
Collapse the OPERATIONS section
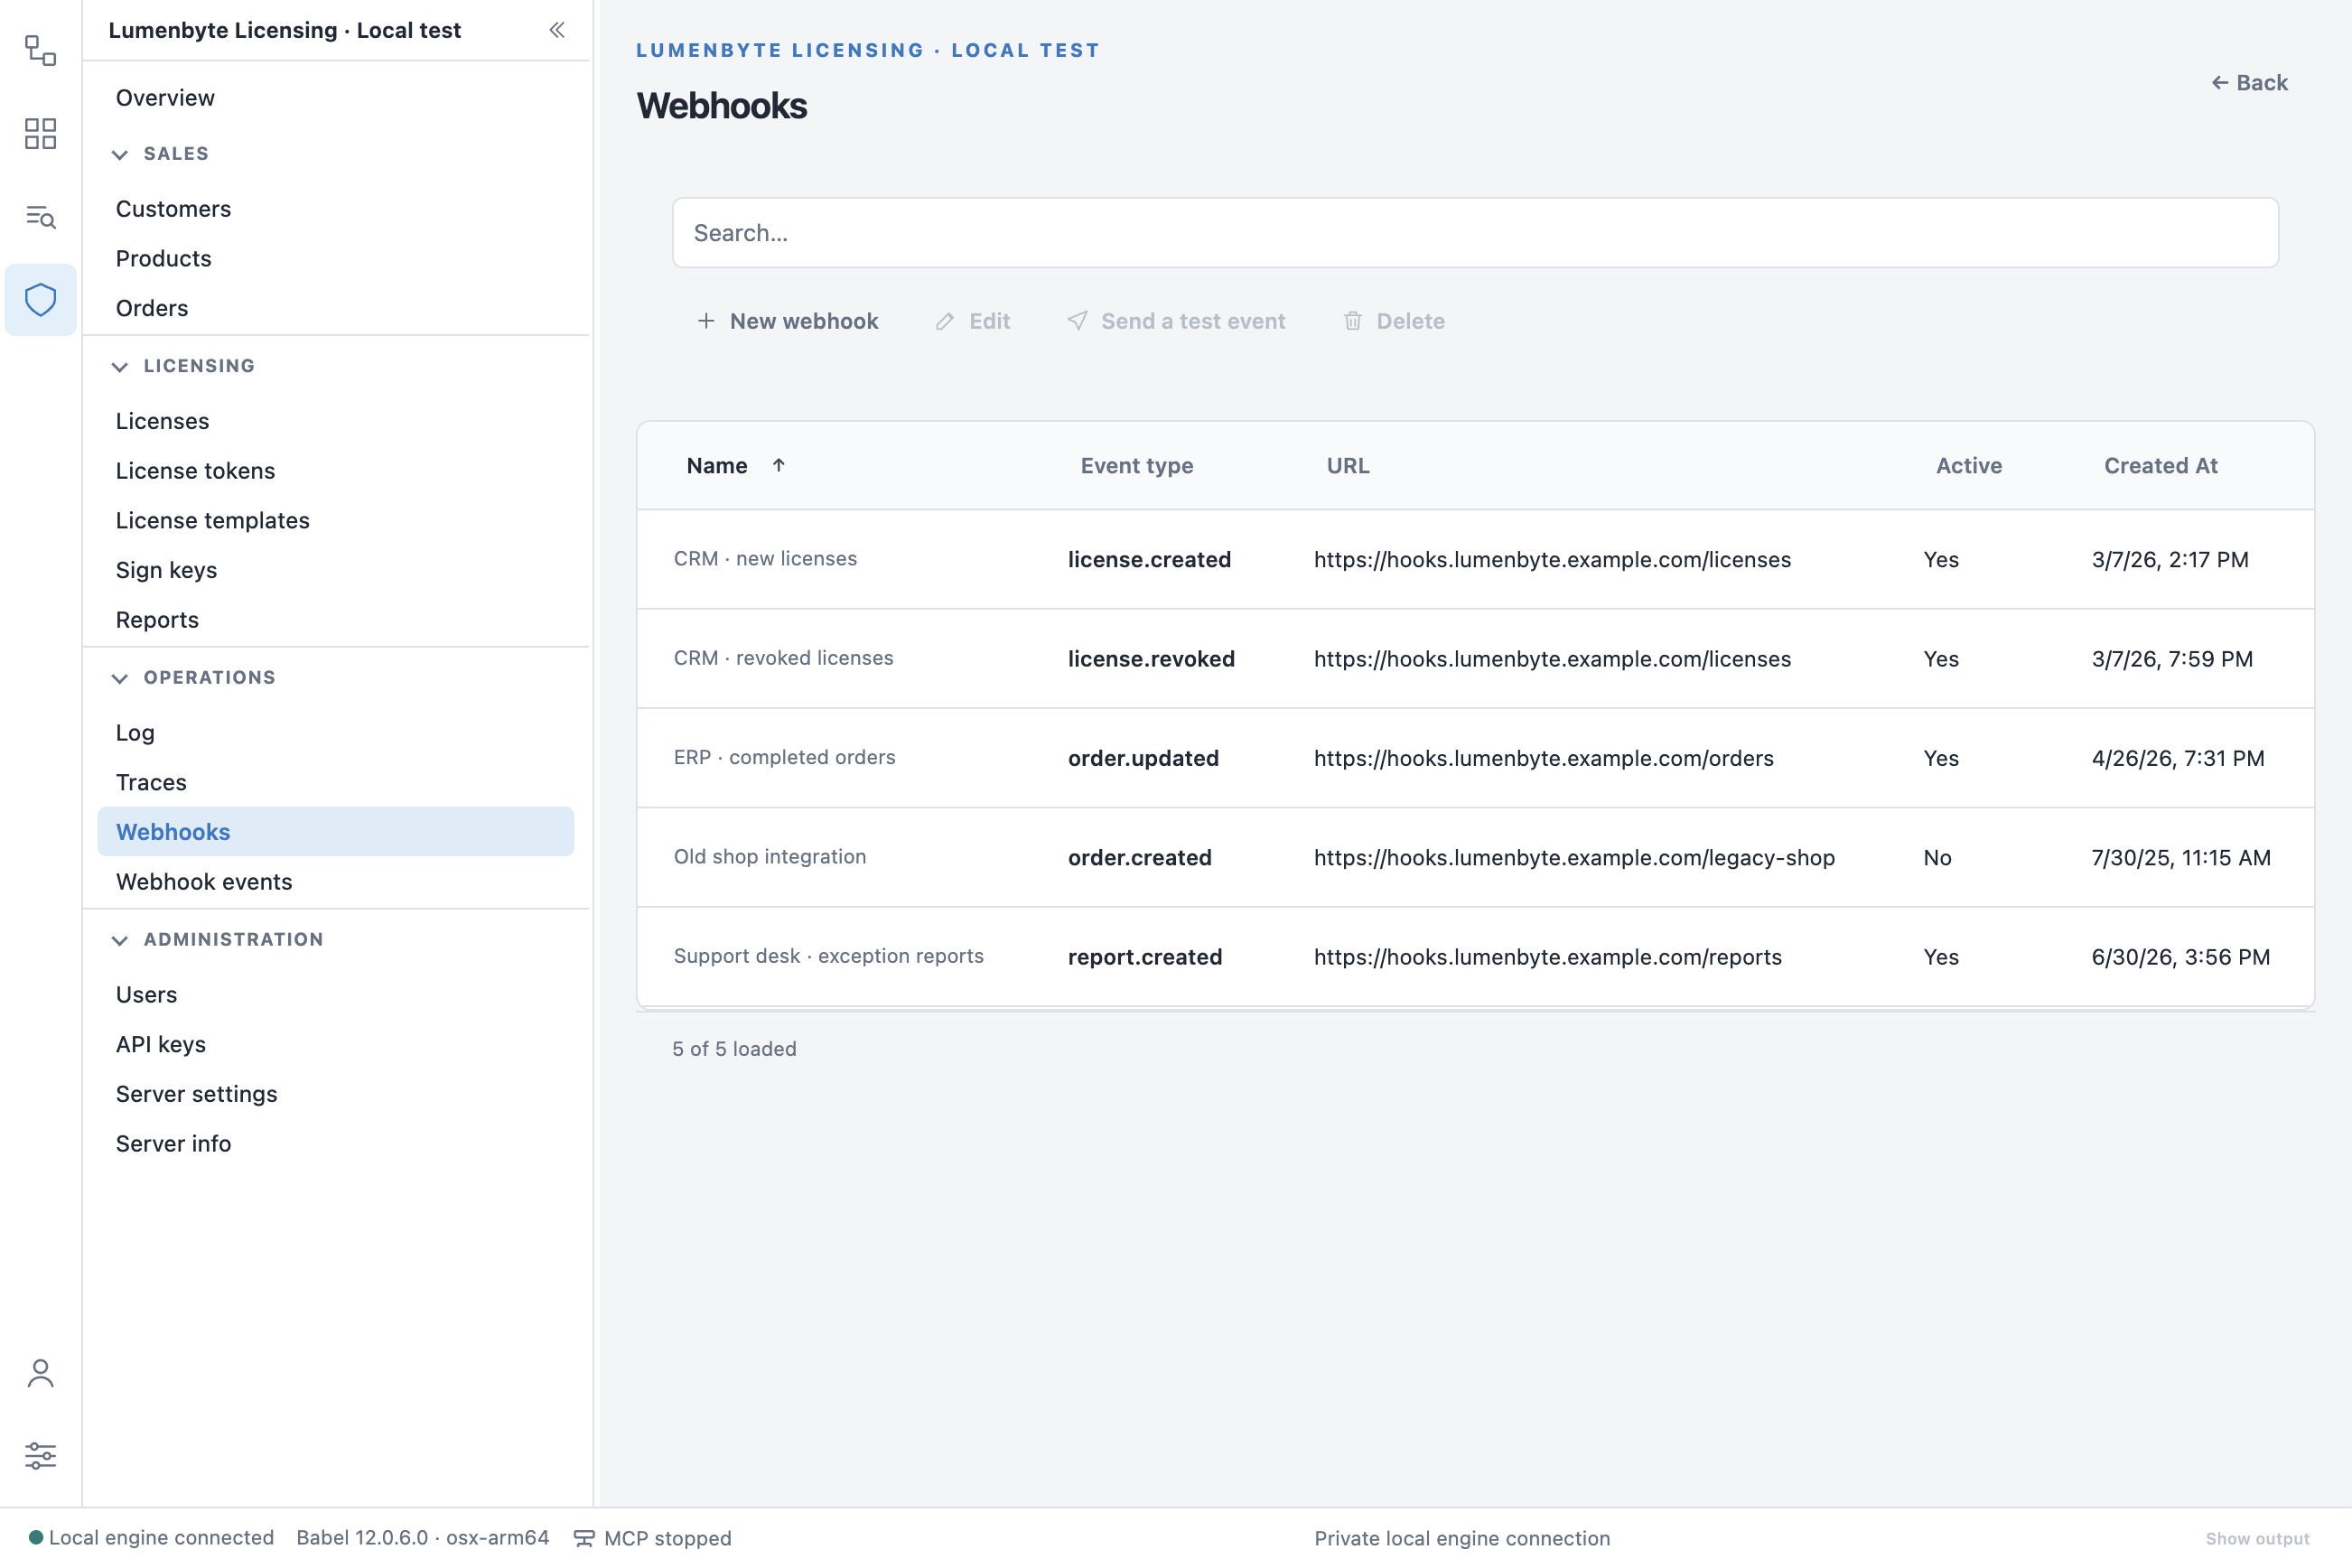point(120,678)
